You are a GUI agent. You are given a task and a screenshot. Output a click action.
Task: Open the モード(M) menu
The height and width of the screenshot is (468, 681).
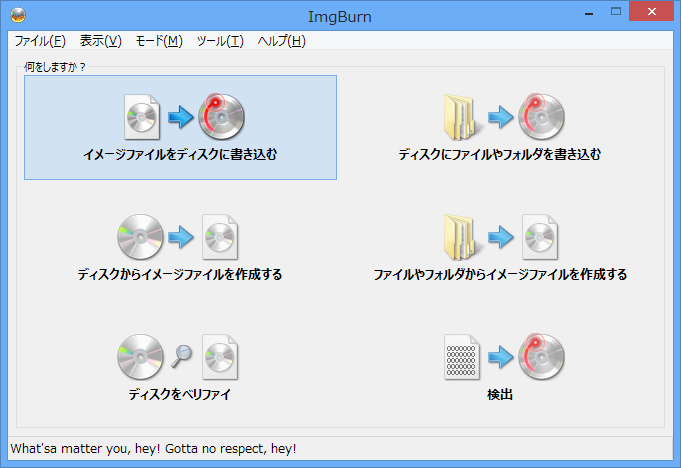(159, 41)
